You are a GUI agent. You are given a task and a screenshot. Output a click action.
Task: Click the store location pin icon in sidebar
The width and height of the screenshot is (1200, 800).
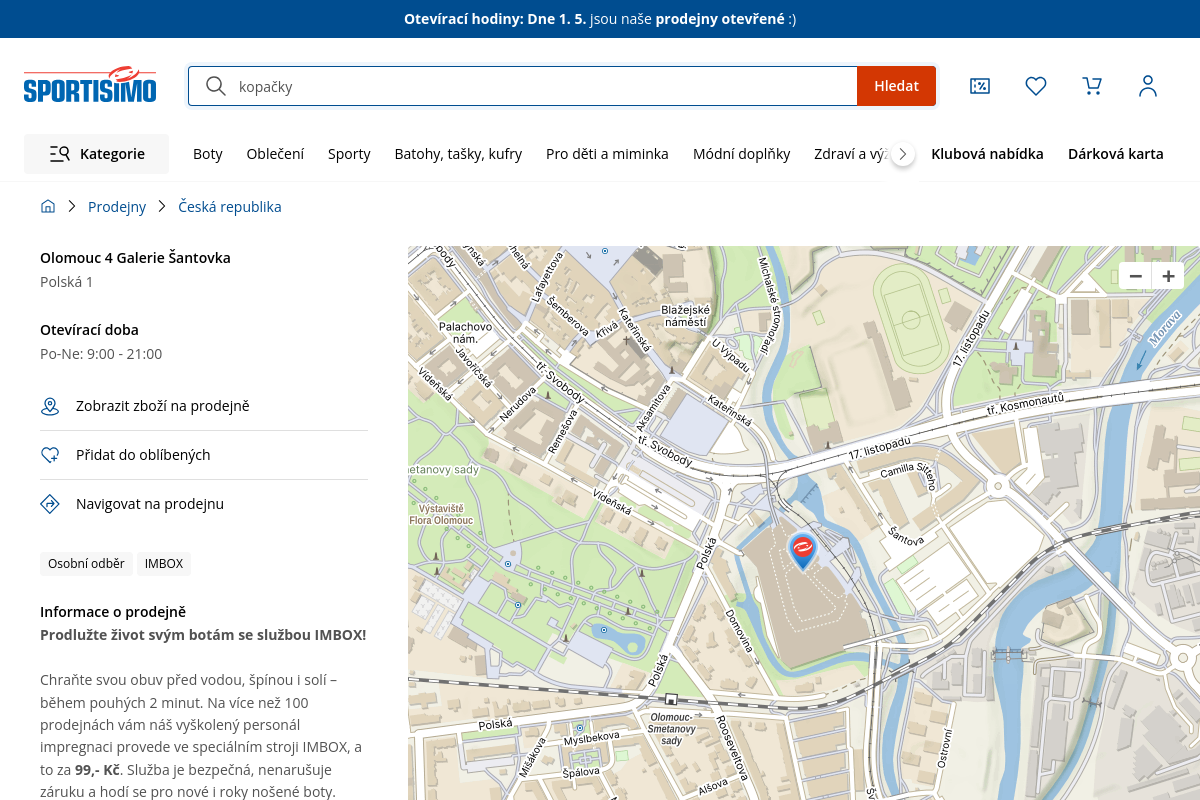[50, 406]
